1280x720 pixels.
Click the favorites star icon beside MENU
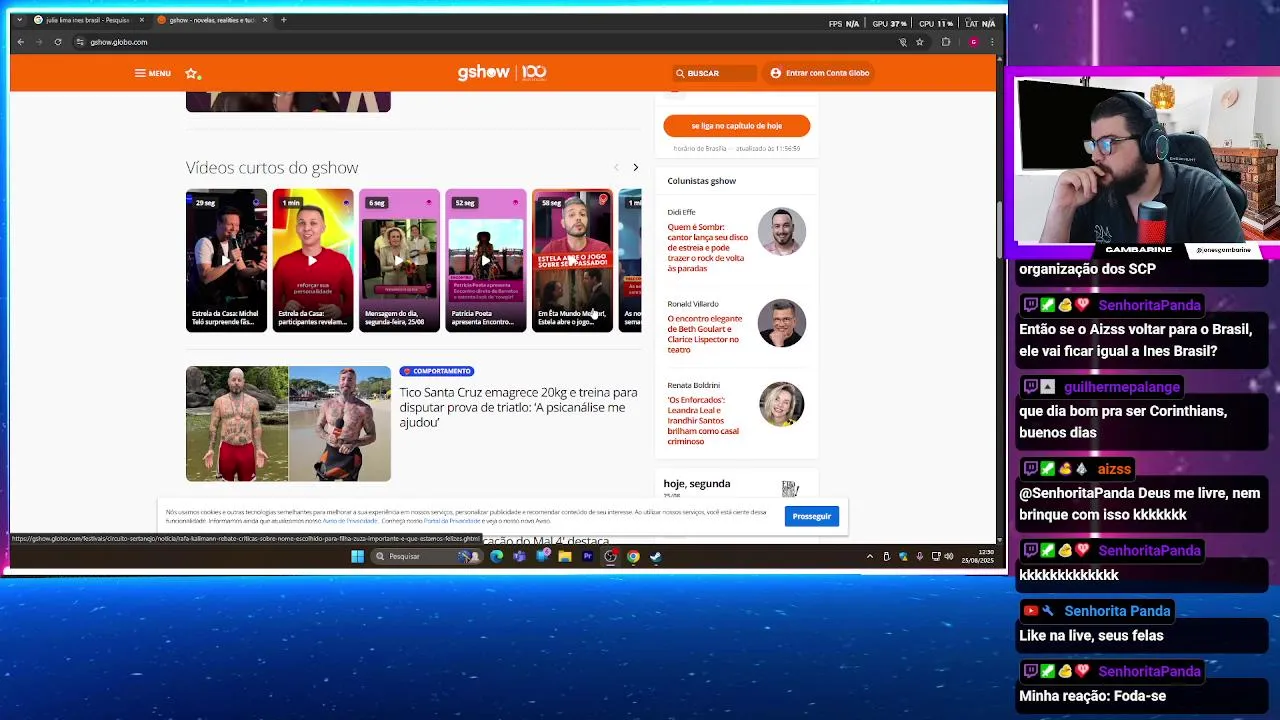point(192,73)
